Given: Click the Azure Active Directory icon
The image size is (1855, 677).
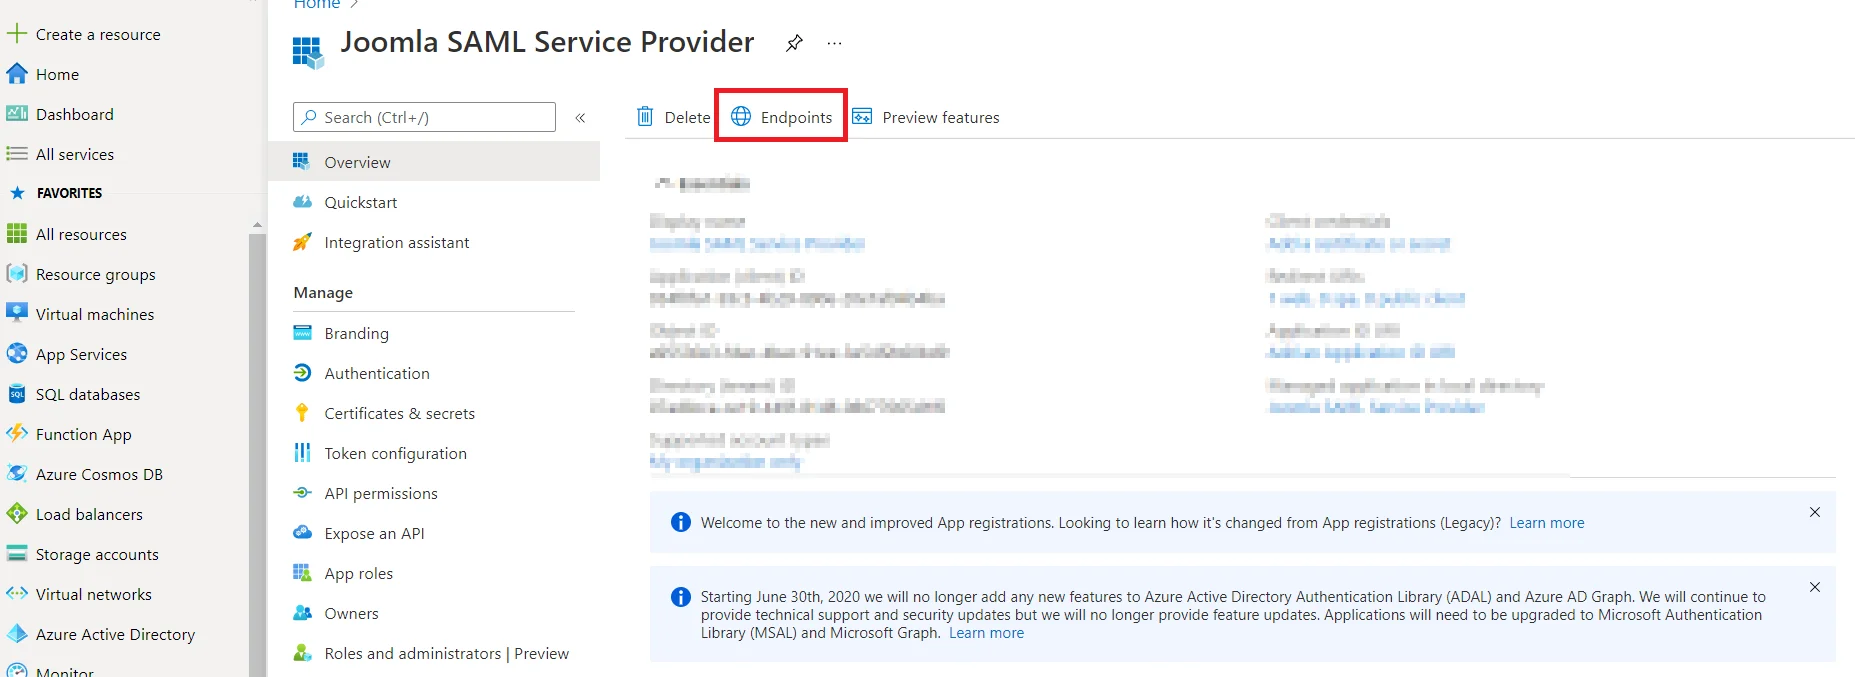Looking at the screenshot, I should coord(16,633).
